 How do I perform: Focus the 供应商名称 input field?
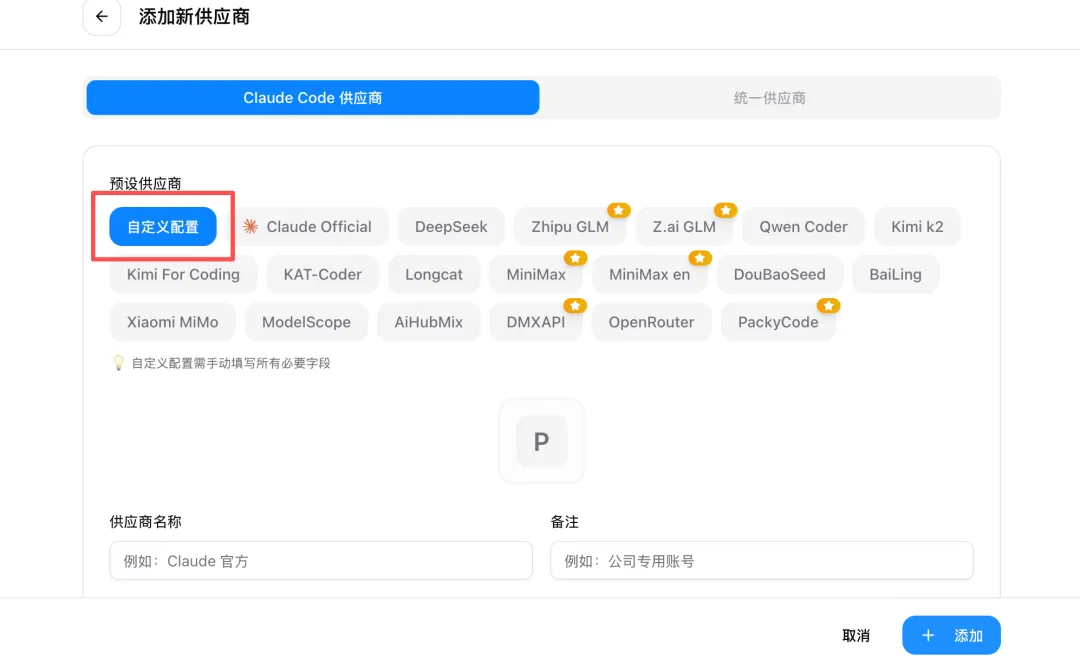[321, 561]
